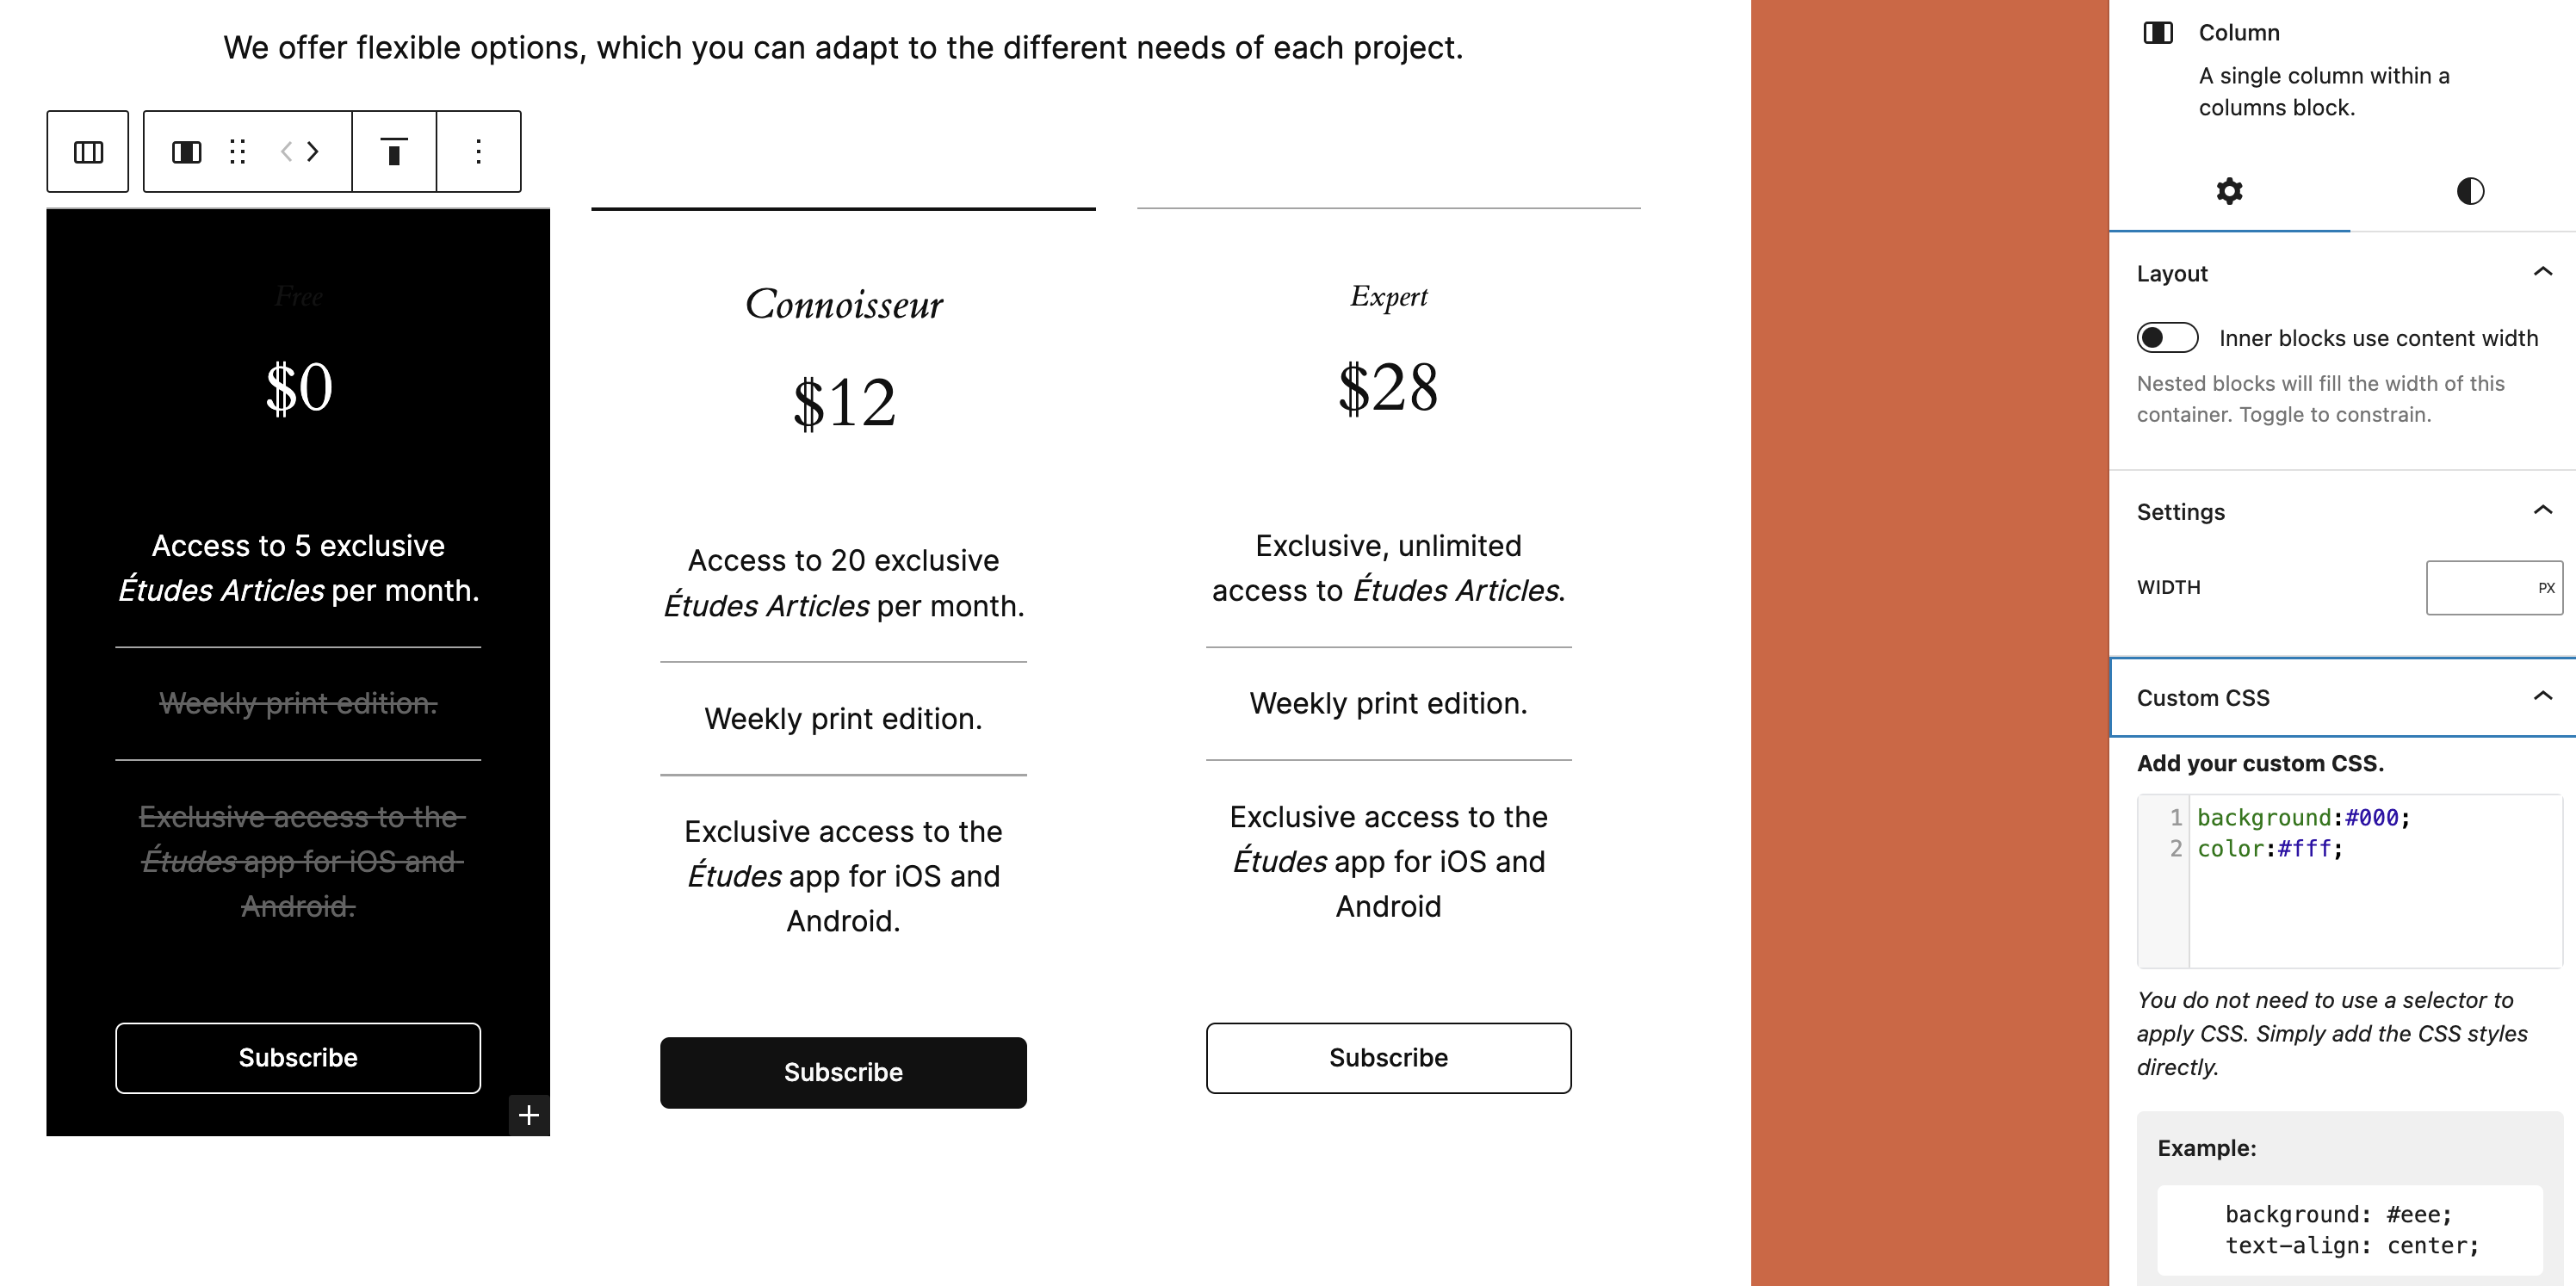2576x1286 pixels.
Task: Click the Expert Subscribe button
Action: coord(1388,1058)
